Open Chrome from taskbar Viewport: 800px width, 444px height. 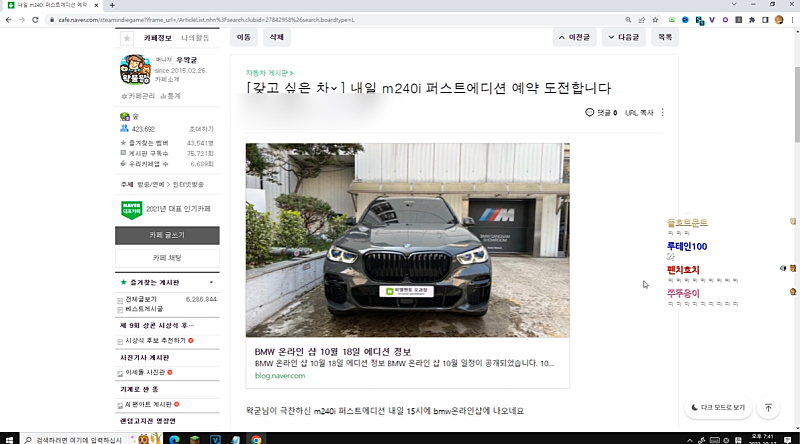click(256, 439)
